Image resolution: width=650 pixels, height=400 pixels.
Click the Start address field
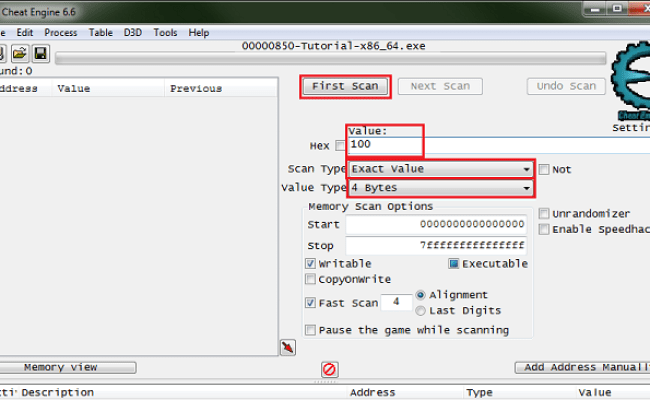pyautogui.click(x=436, y=224)
